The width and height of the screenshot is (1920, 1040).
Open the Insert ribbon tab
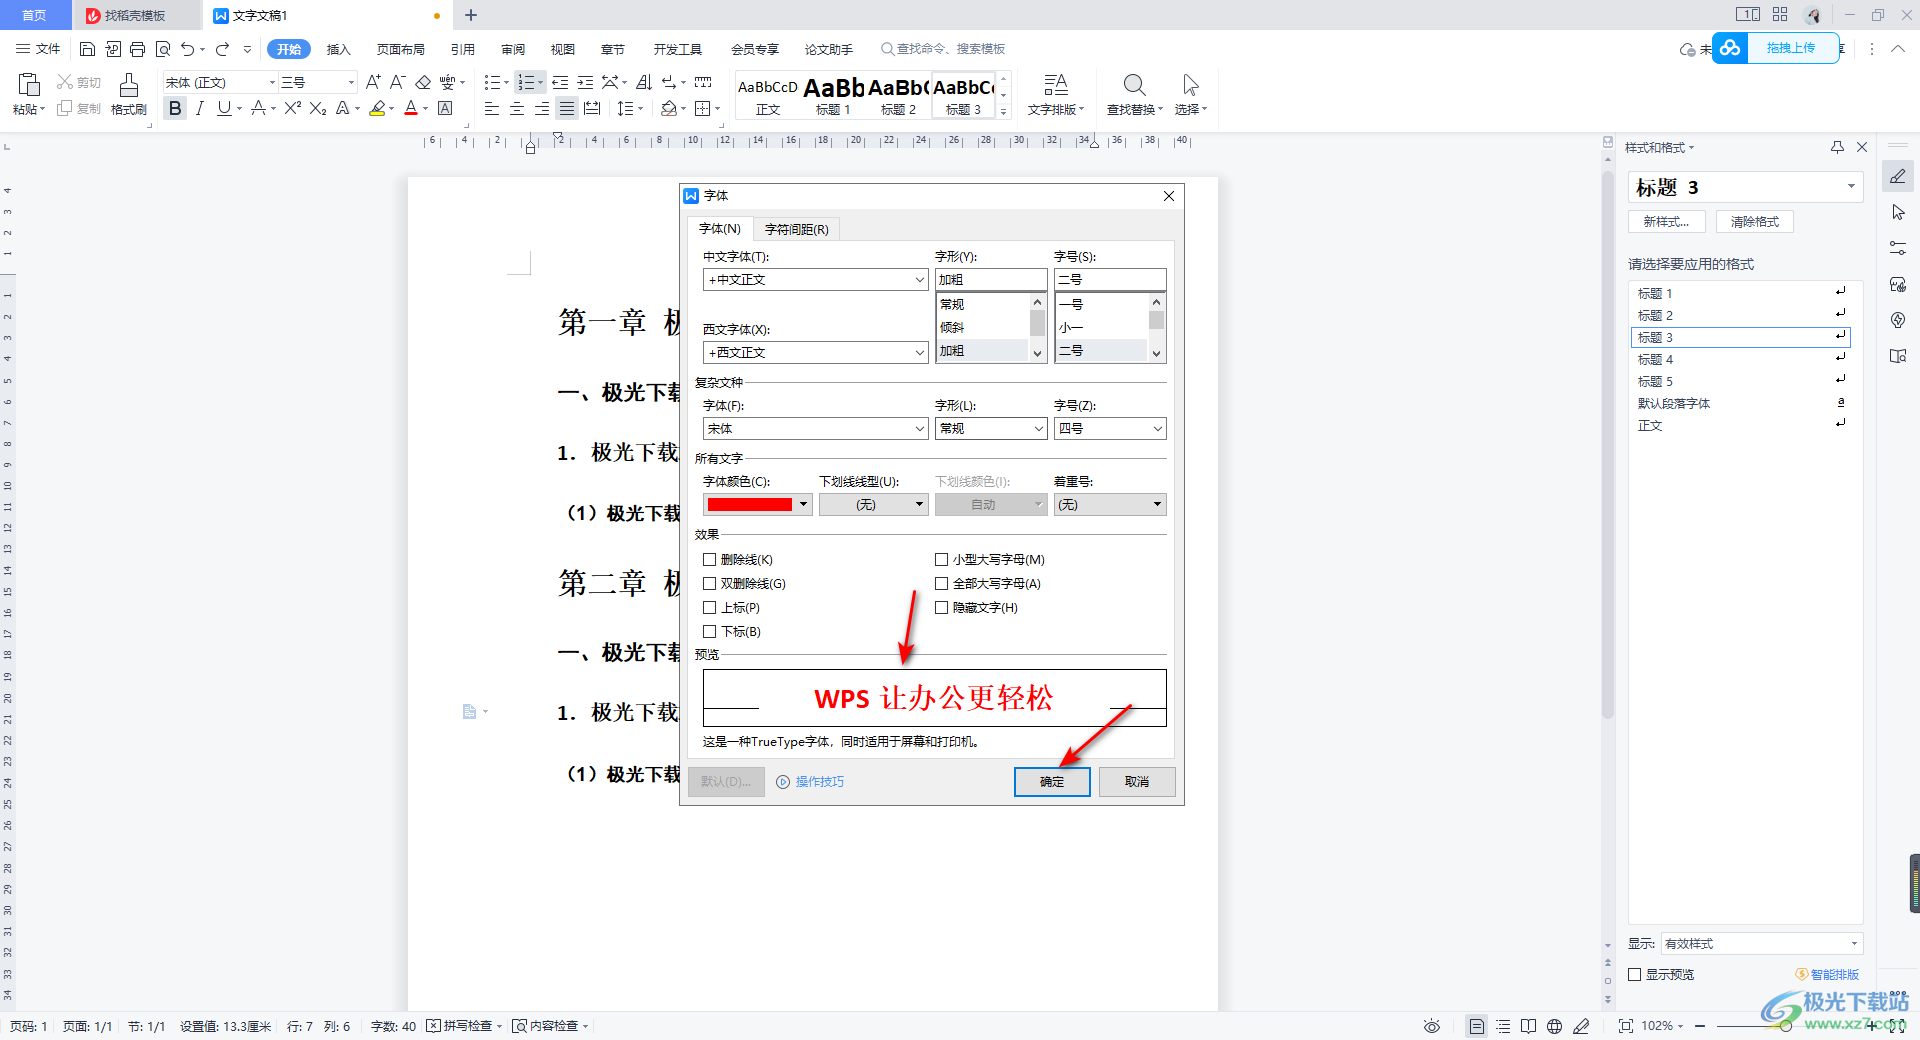[x=339, y=49]
